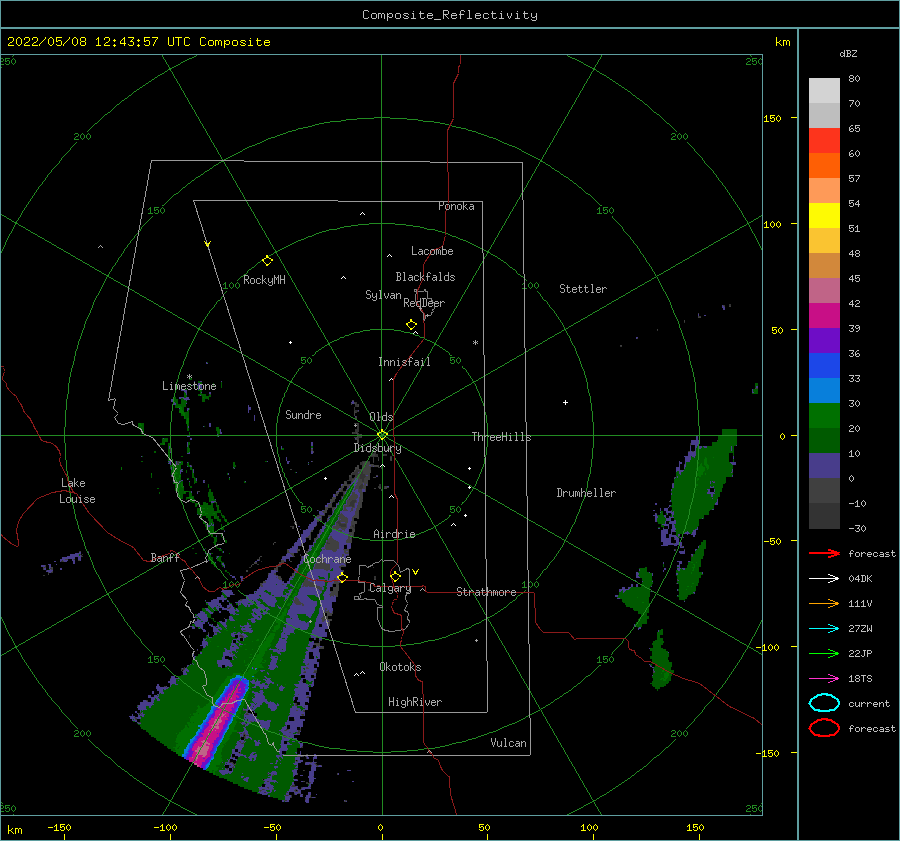Click the Vulcan town label

pyautogui.click(x=509, y=743)
